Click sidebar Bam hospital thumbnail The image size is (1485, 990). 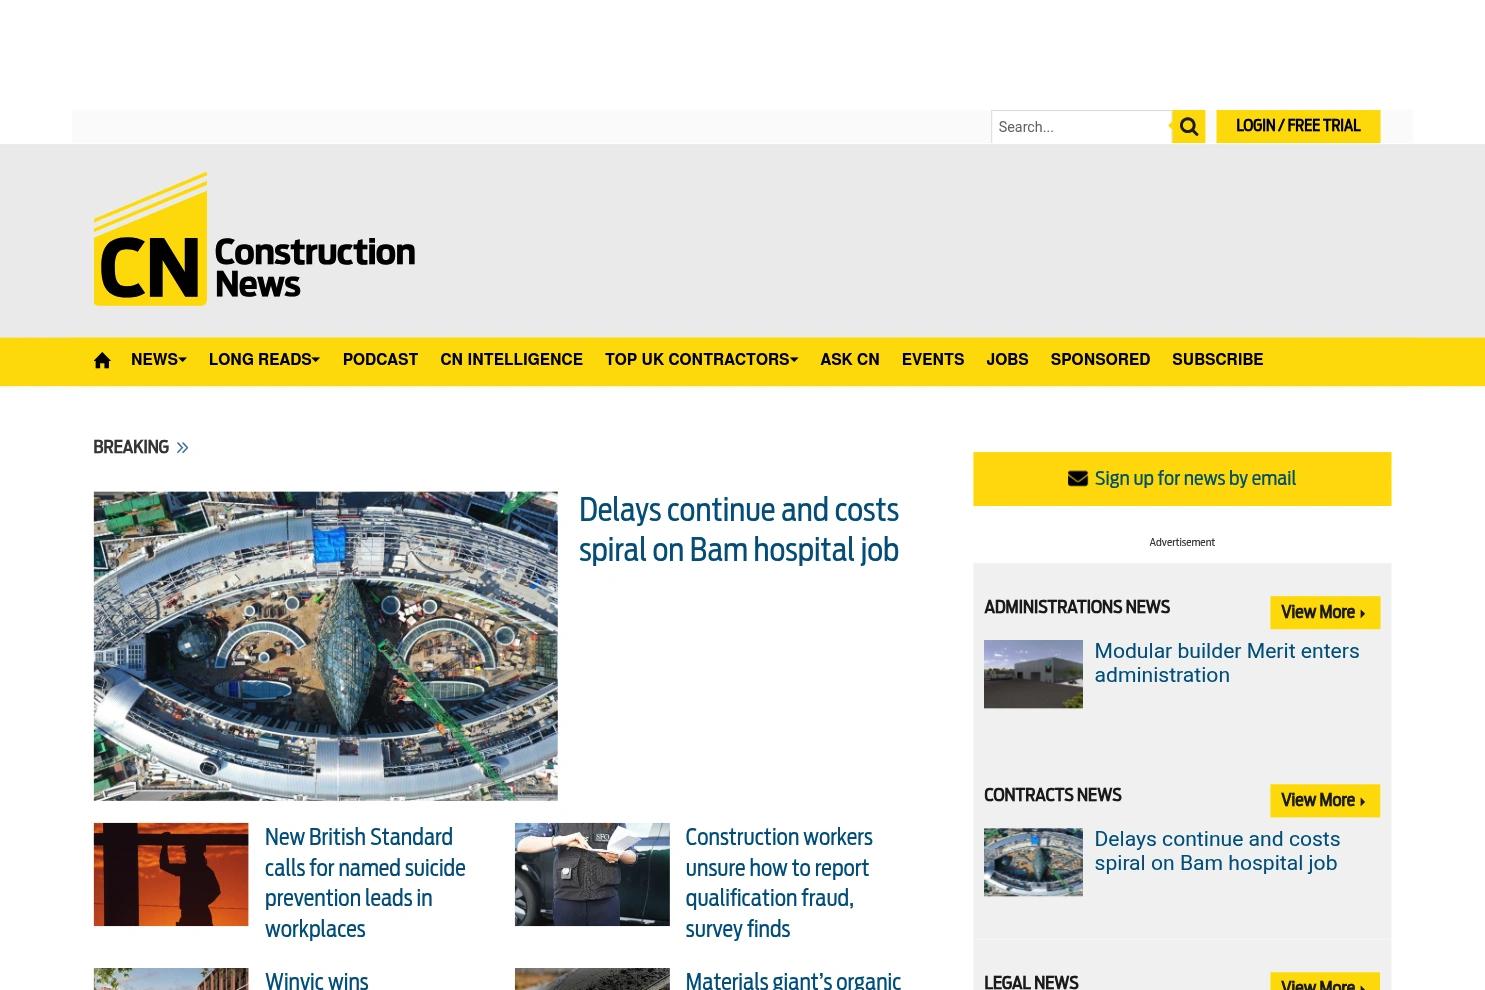[1033, 862]
